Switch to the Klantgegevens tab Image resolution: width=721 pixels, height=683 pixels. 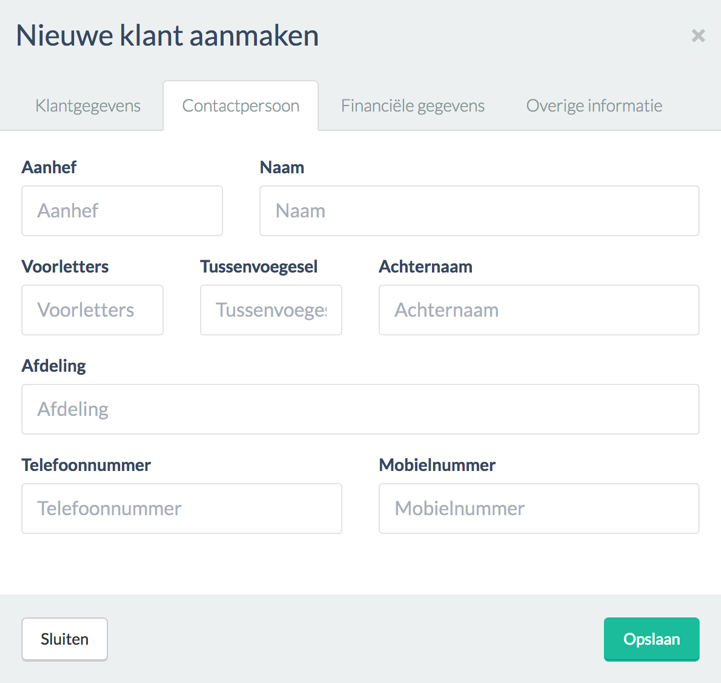[88, 106]
